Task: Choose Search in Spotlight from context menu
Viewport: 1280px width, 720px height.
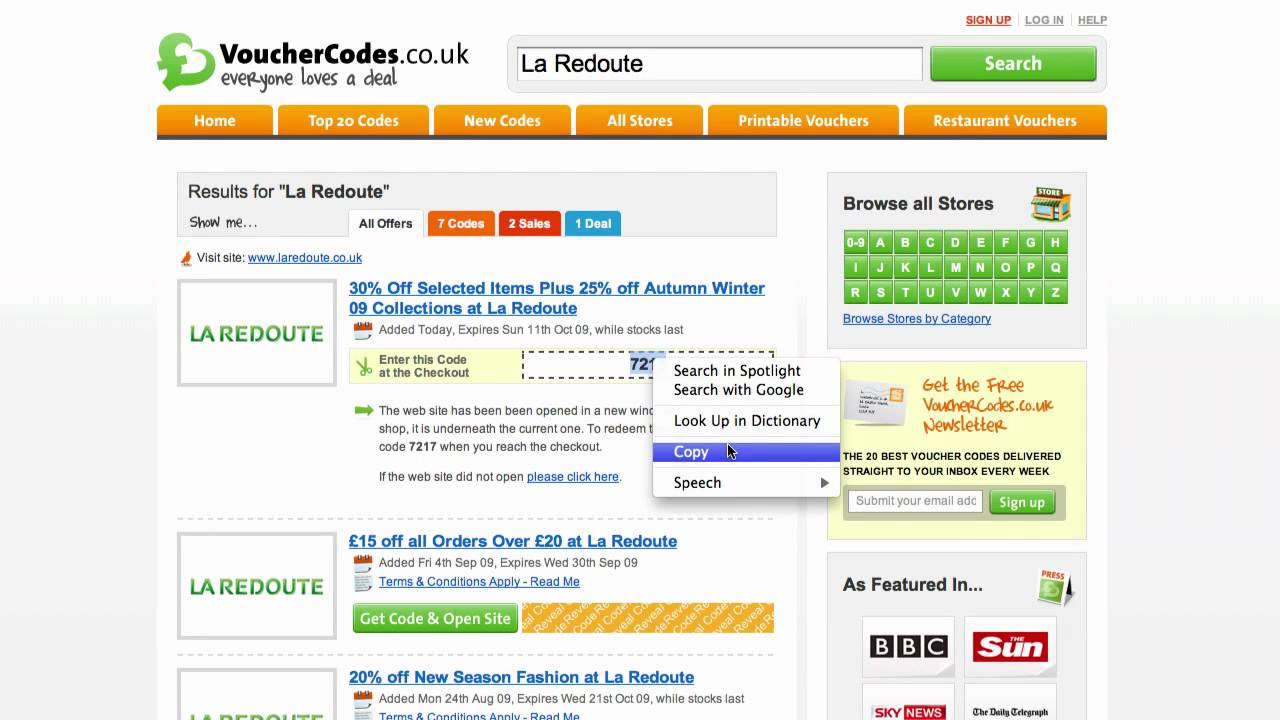Action: (x=746, y=371)
